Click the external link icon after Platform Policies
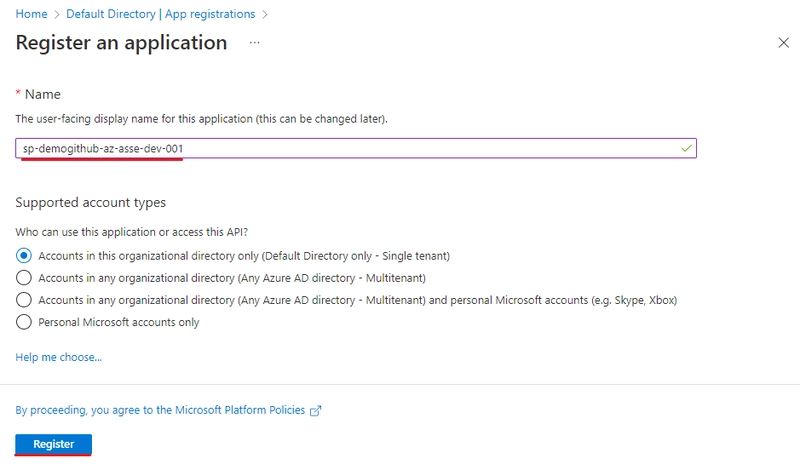The height and width of the screenshot is (464, 800). [316, 410]
